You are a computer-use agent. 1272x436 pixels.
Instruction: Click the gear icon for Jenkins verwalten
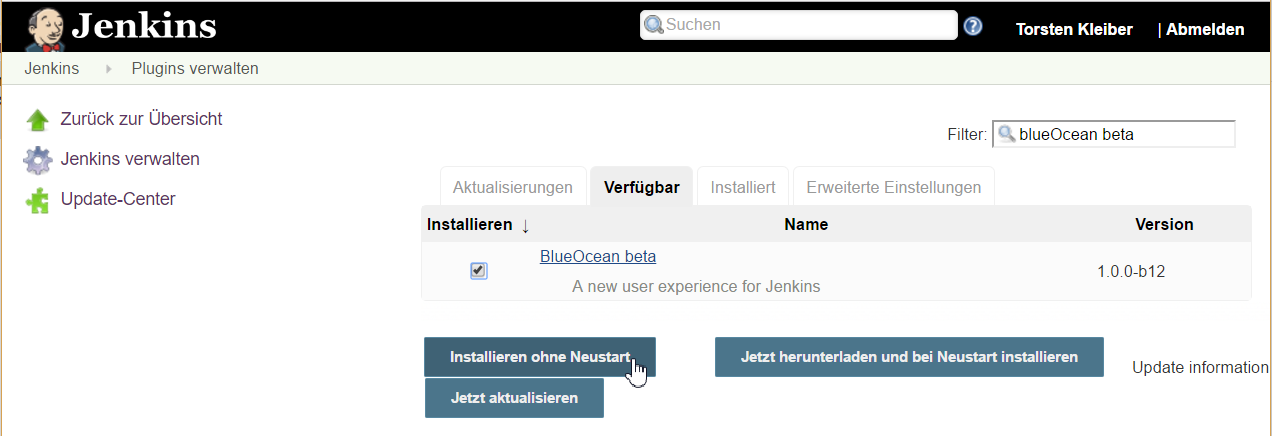point(37,160)
